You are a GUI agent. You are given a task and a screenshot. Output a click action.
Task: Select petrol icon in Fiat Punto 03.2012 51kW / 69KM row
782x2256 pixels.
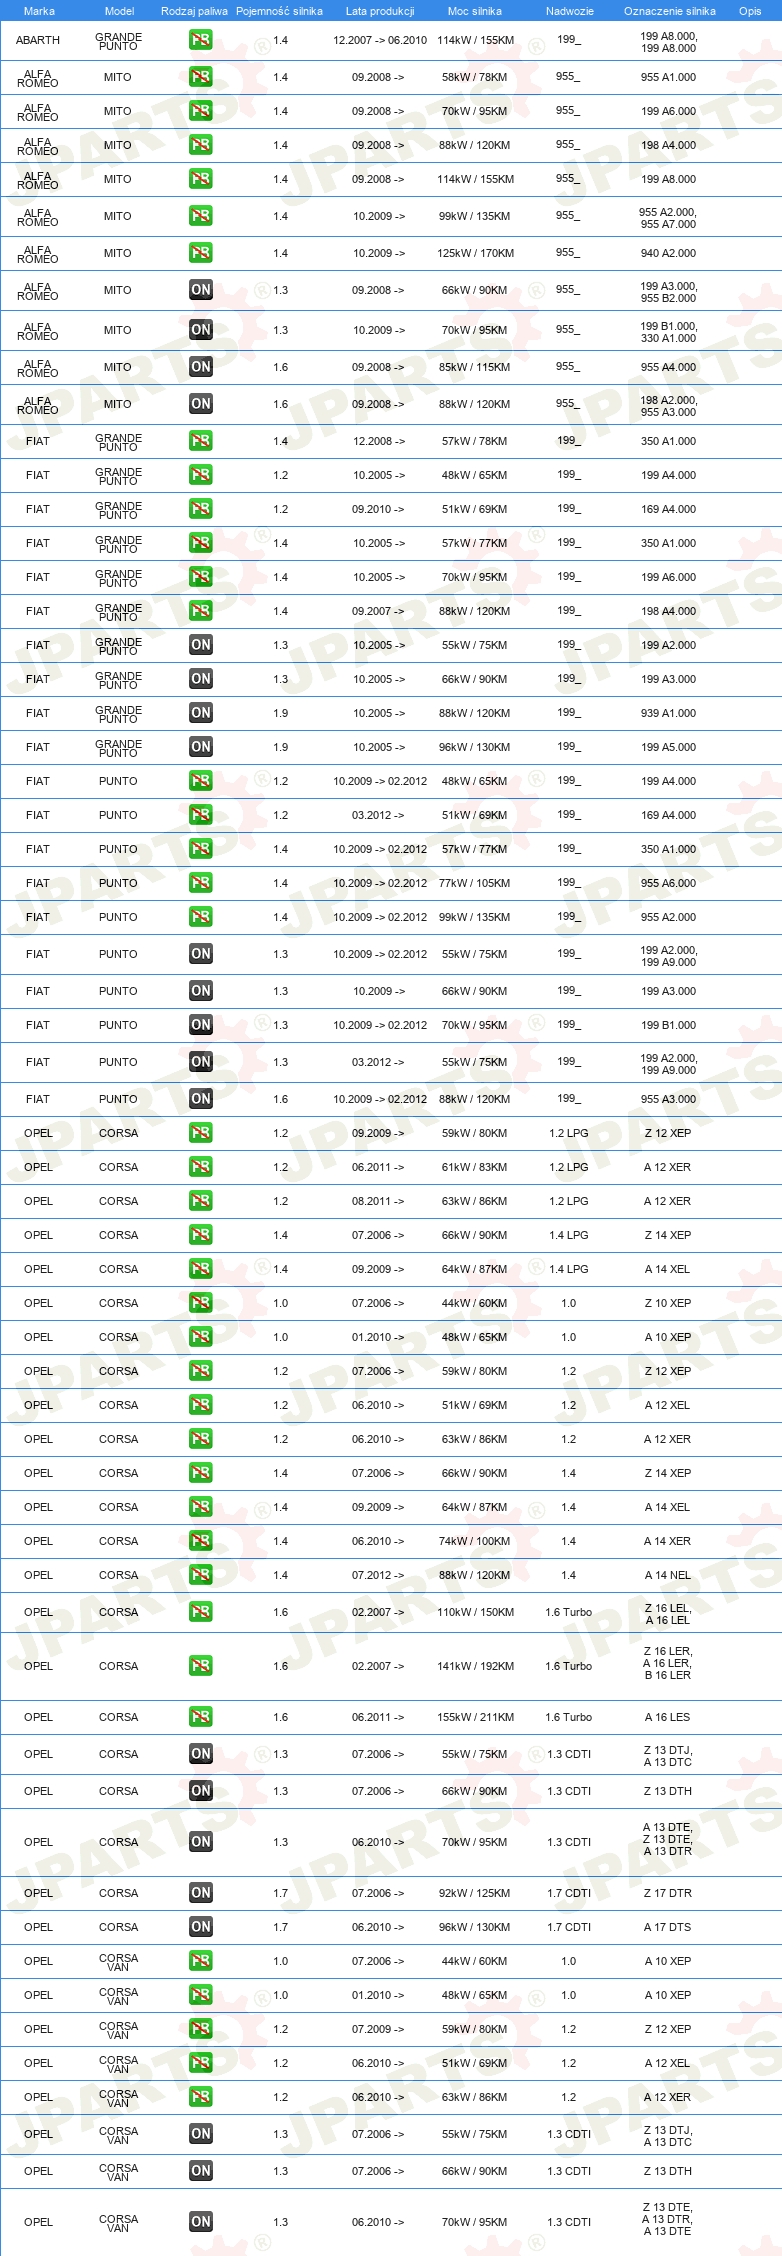tap(201, 815)
